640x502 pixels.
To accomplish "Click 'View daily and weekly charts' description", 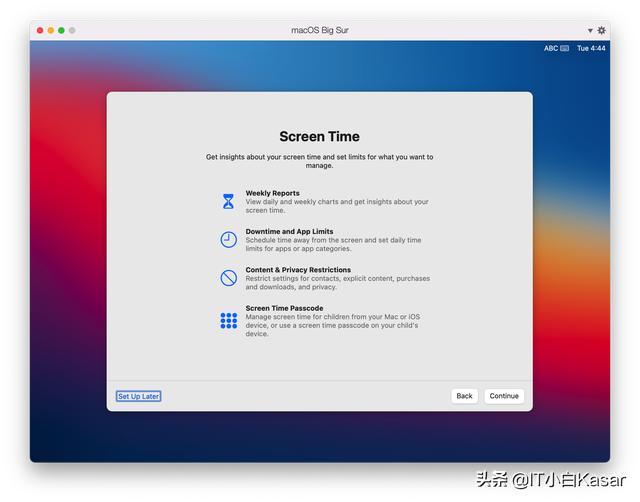I will tap(337, 206).
